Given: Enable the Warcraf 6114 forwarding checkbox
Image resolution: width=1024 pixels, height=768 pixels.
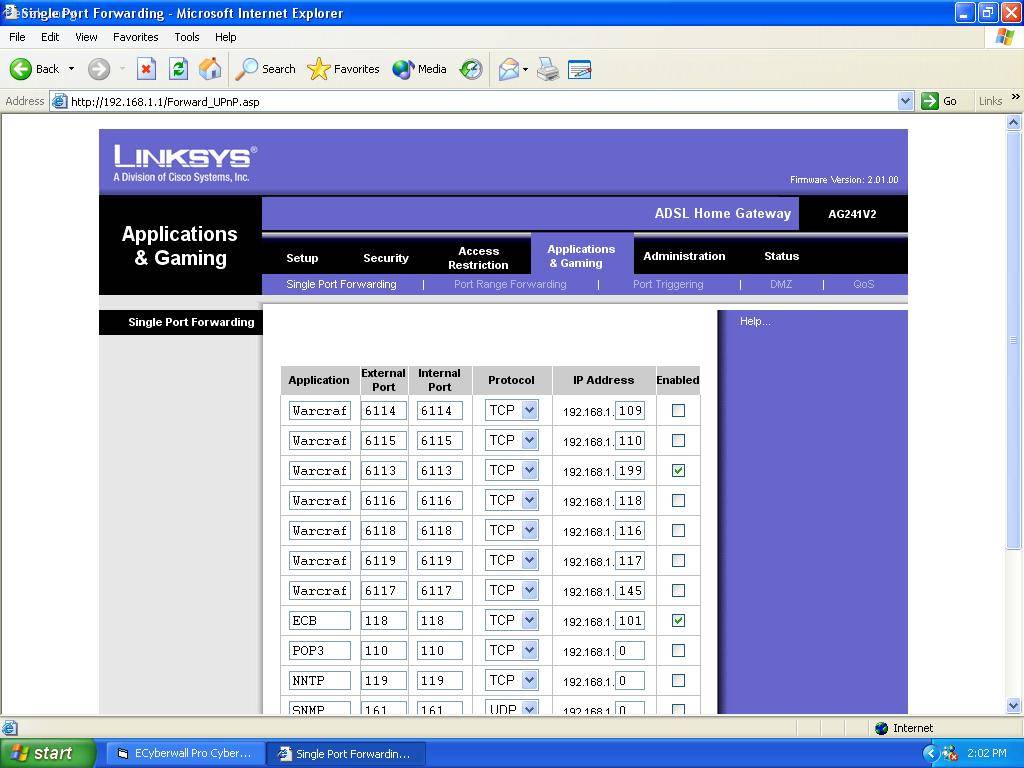Looking at the screenshot, I should pyautogui.click(x=679, y=411).
